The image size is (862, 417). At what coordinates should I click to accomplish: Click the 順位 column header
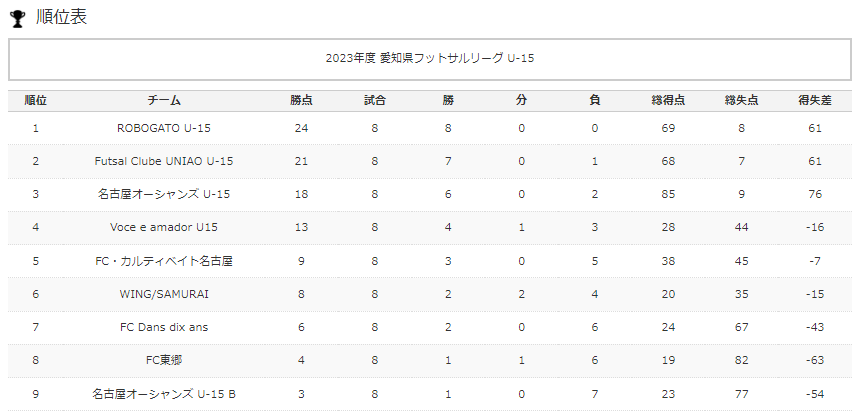[x=36, y=101]
